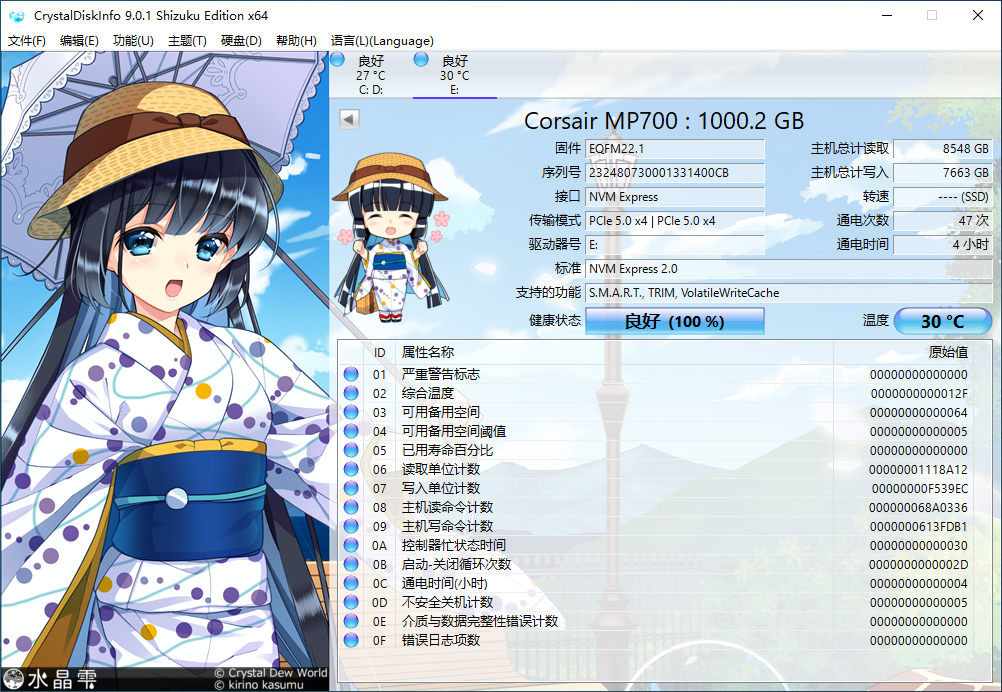Click status orb for 启动-关闭循环次数 row
The width and height of the screenshot is (1002, 692).
pyautogui.click(x=351, y=564)
